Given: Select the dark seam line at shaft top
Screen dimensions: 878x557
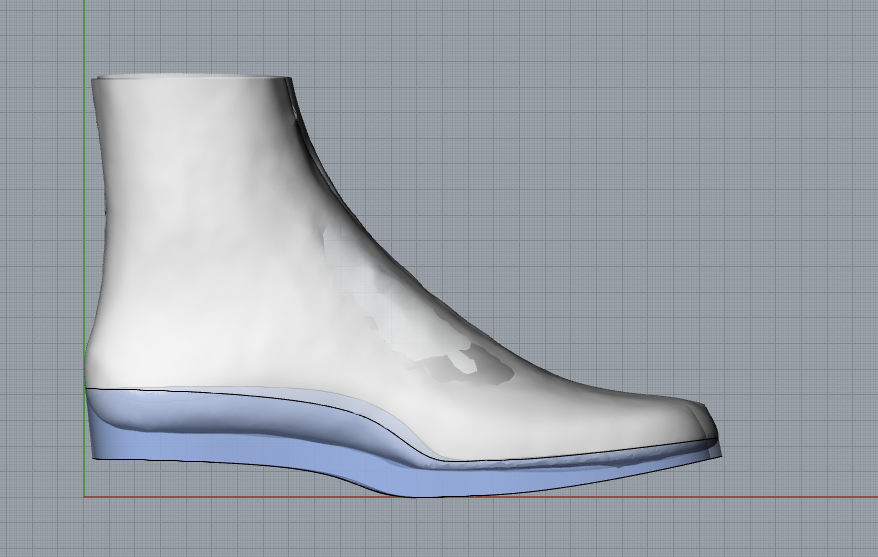Looking at the screenshot, I should point(296,110).
